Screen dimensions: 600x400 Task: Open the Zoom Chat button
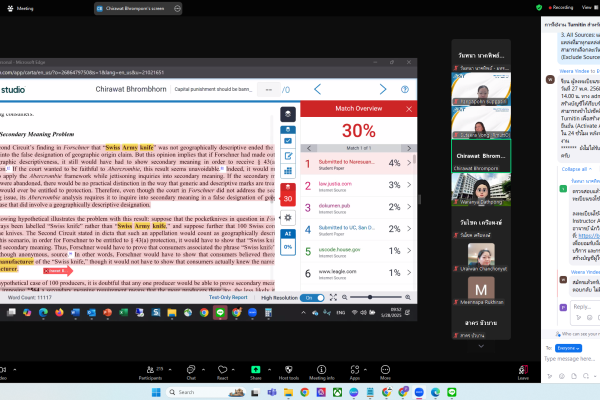point(191,372)
